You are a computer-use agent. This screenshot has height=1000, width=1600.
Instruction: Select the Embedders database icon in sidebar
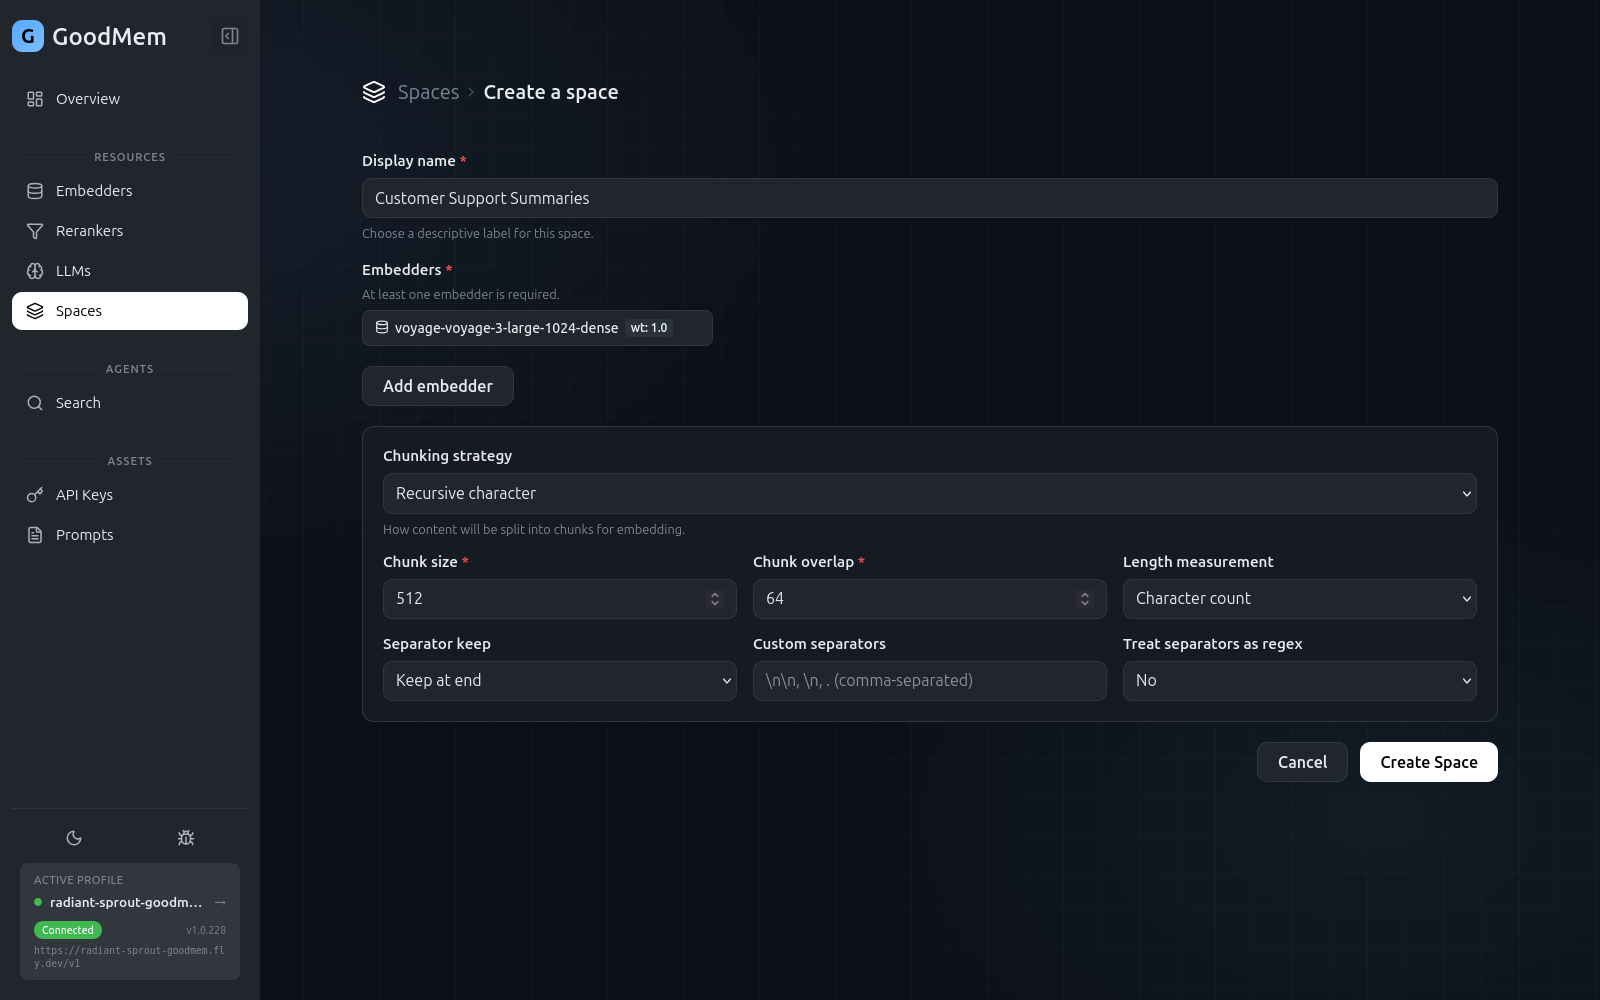[x=35, y=190]
